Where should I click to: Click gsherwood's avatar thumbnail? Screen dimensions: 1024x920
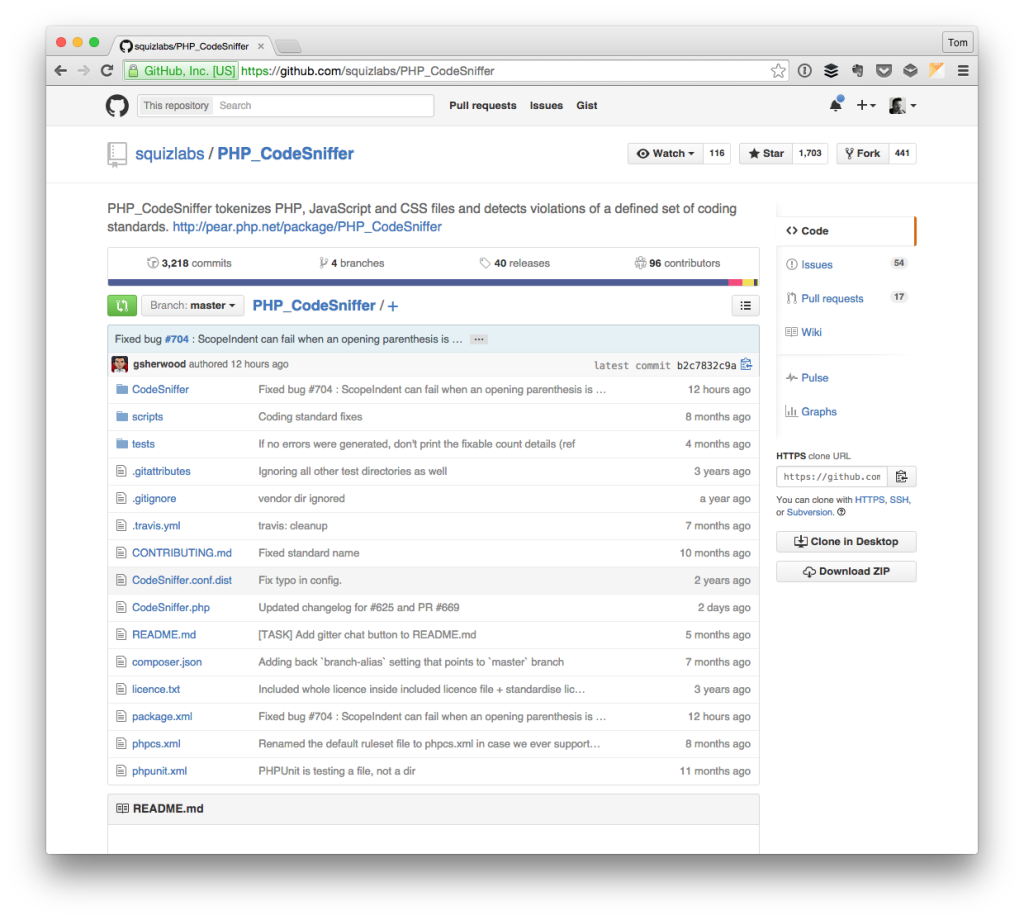coord(120,364)
